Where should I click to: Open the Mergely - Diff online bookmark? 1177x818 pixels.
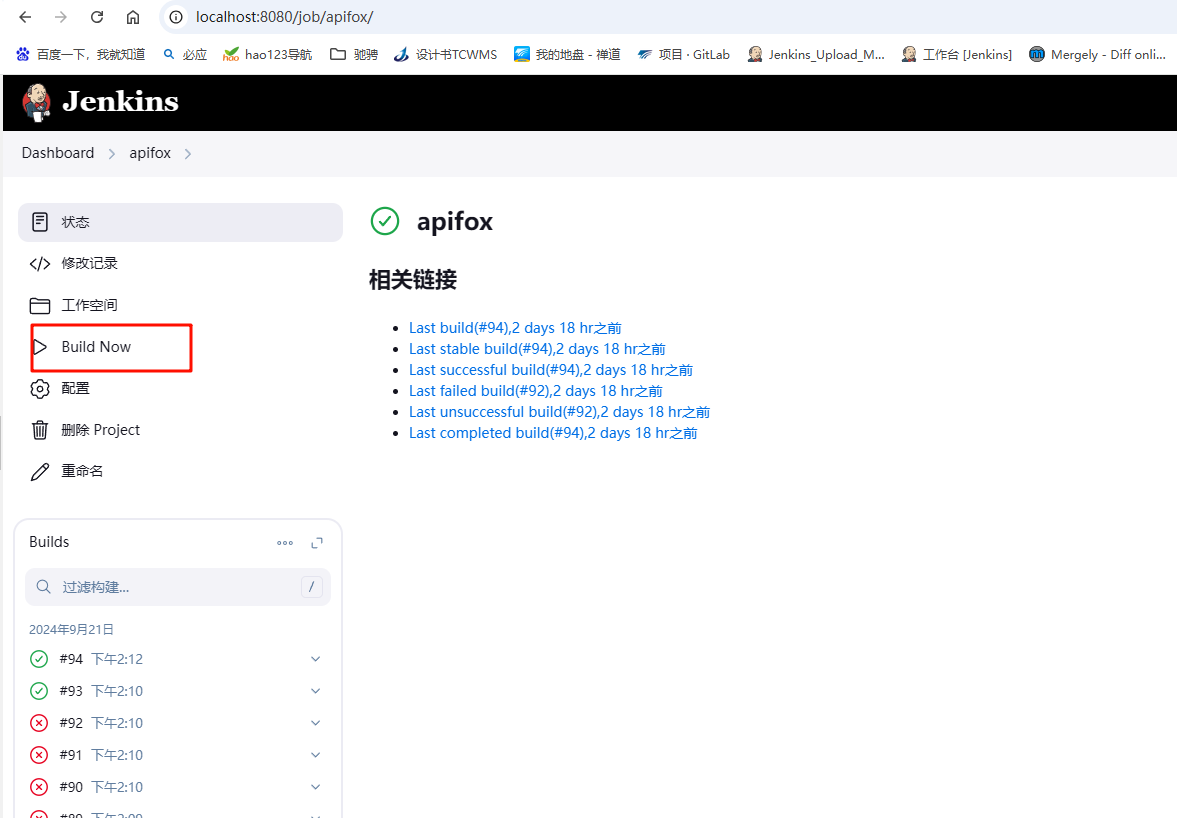tap(1097, 54)
